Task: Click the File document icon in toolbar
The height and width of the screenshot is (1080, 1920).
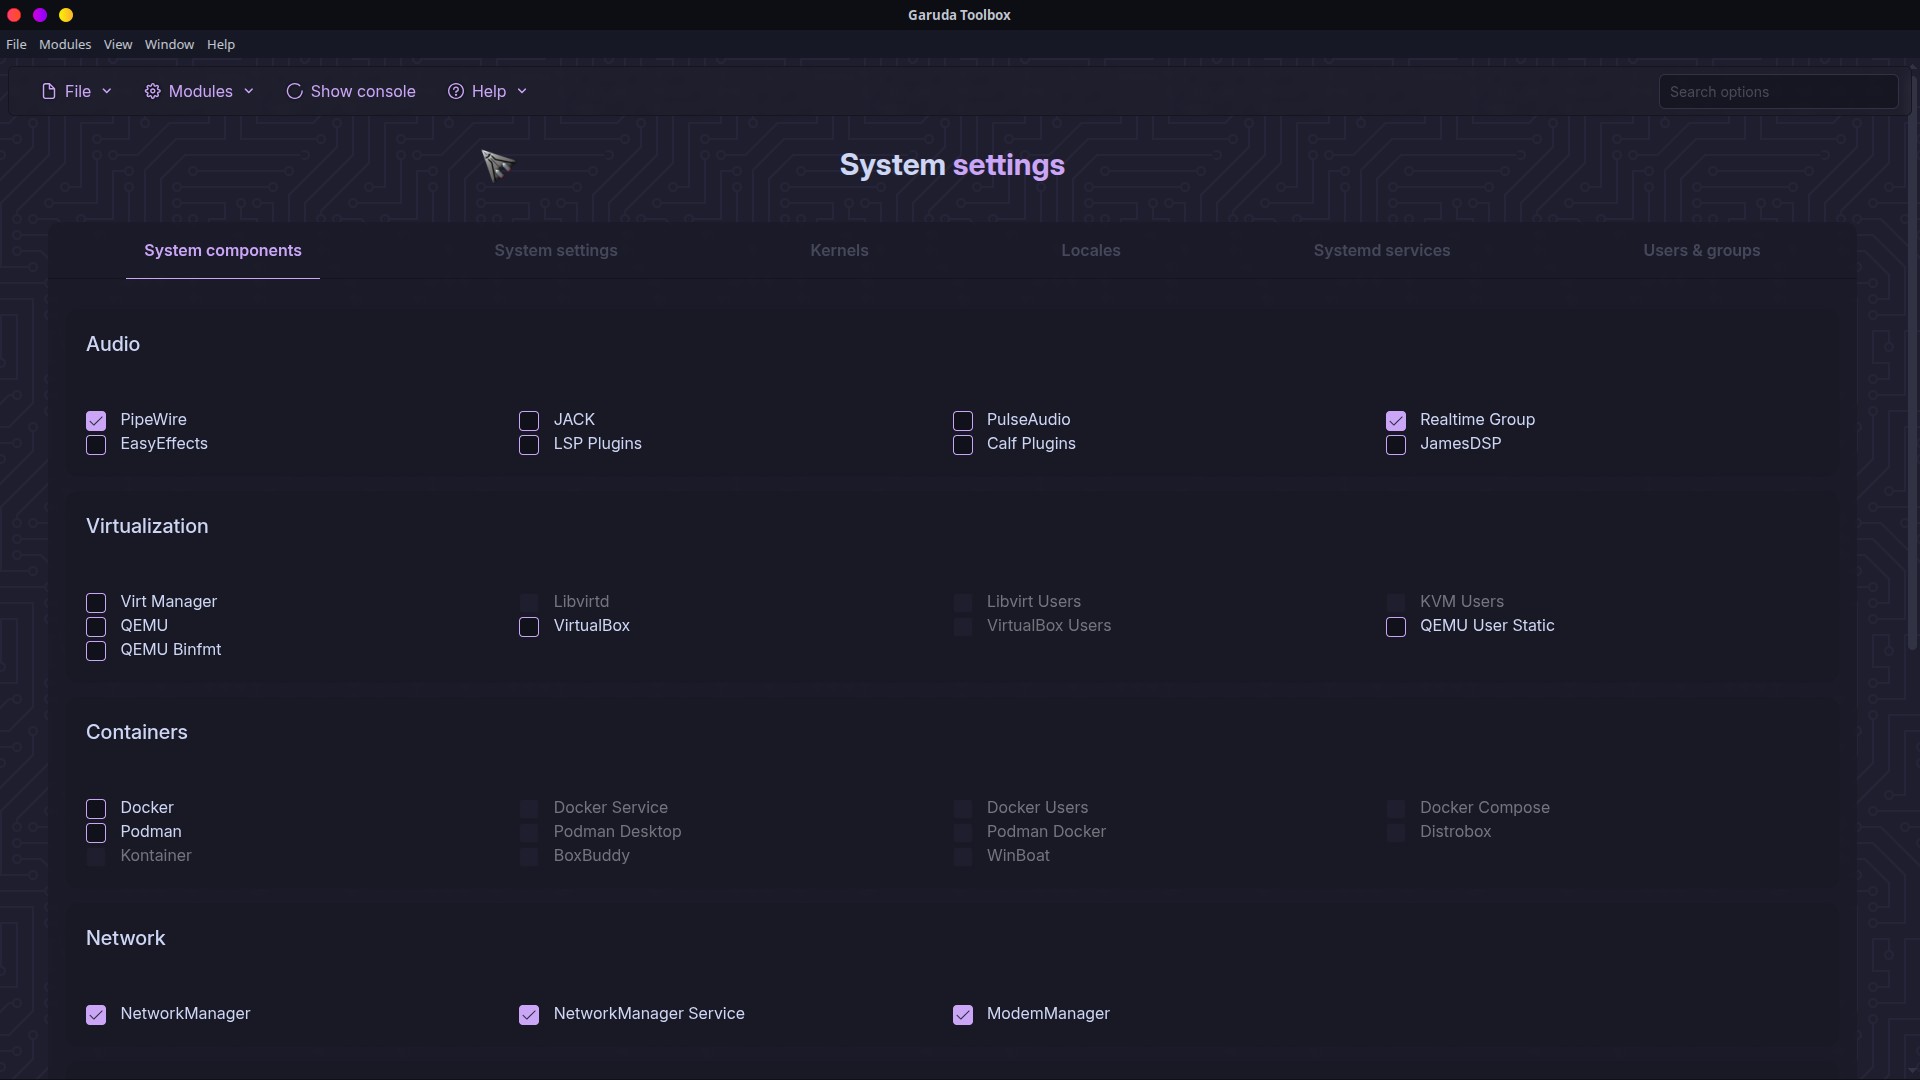Action: (x=48, y=91)
